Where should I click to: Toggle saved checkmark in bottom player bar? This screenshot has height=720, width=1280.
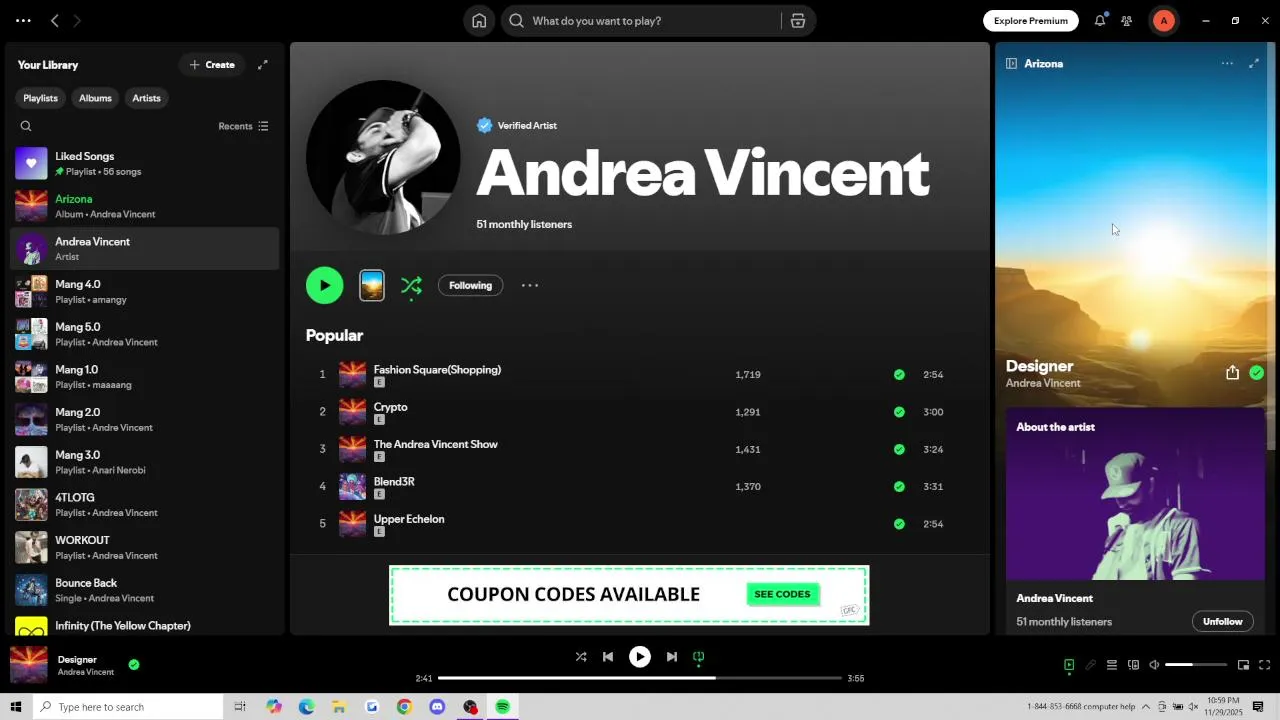tap(134, 664)
